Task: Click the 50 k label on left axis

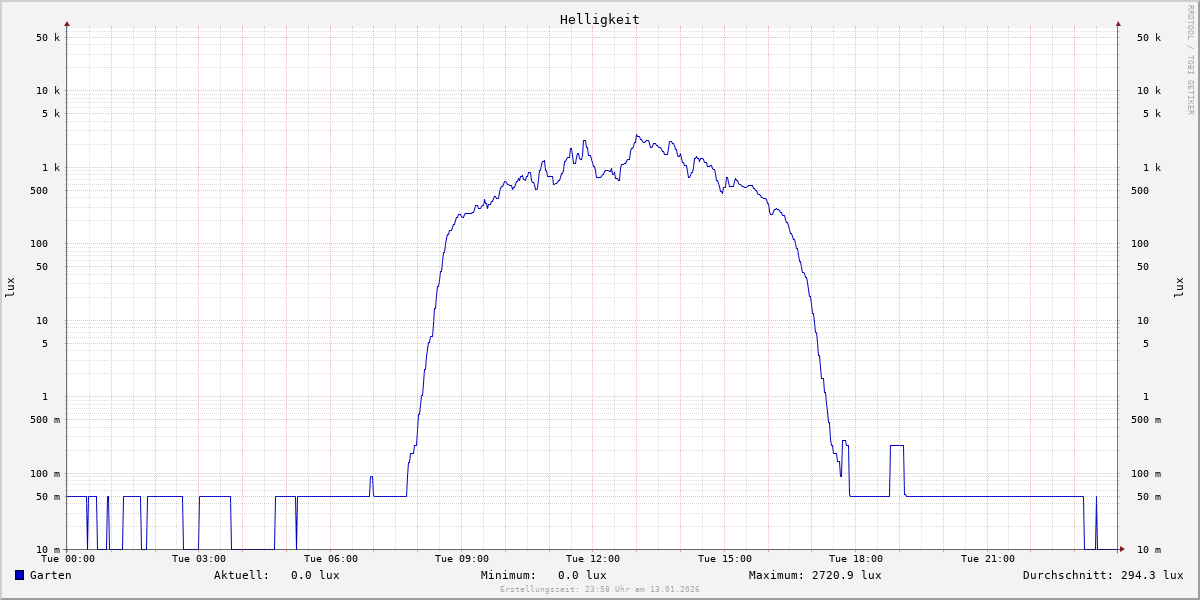Action: [x=48, y=38]
